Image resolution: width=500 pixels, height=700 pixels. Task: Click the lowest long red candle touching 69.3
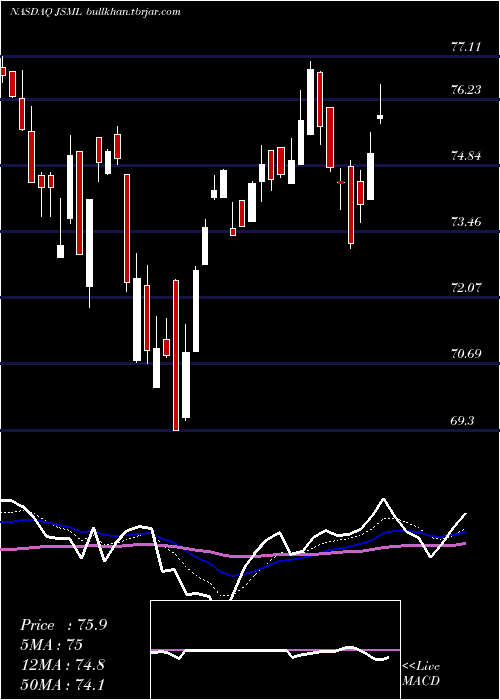pyautogui.click(x=176, y=355)
